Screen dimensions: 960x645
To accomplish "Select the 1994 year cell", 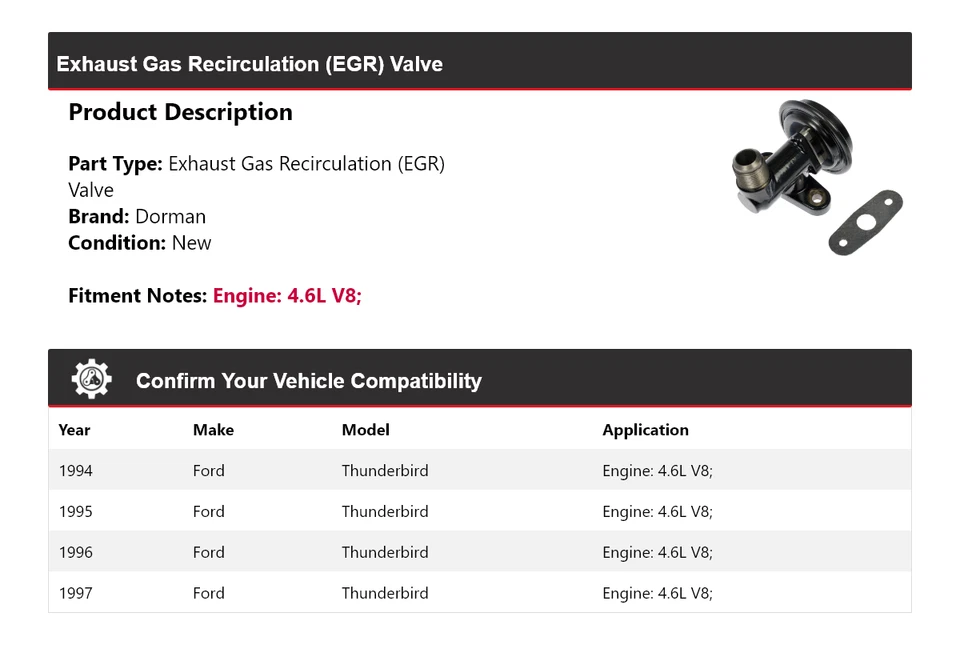I will (75, 471).
